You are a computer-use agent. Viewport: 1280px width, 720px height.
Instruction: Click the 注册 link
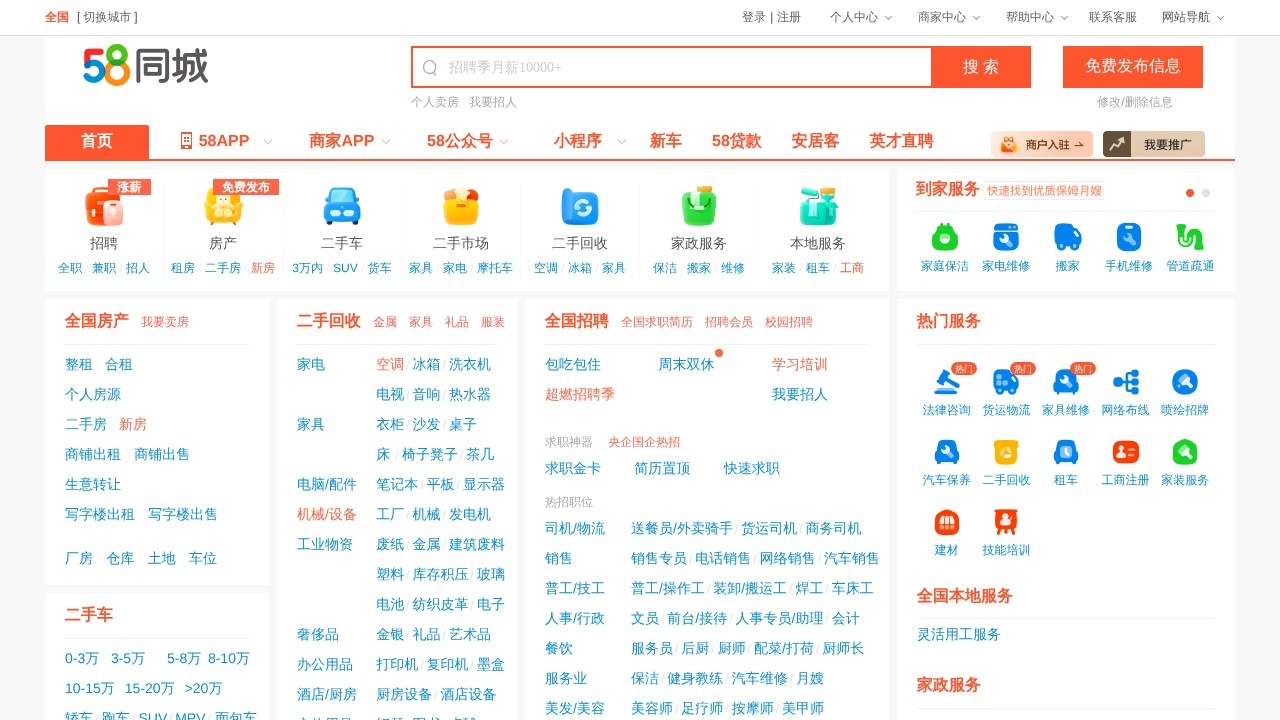(x=789, y=17)
